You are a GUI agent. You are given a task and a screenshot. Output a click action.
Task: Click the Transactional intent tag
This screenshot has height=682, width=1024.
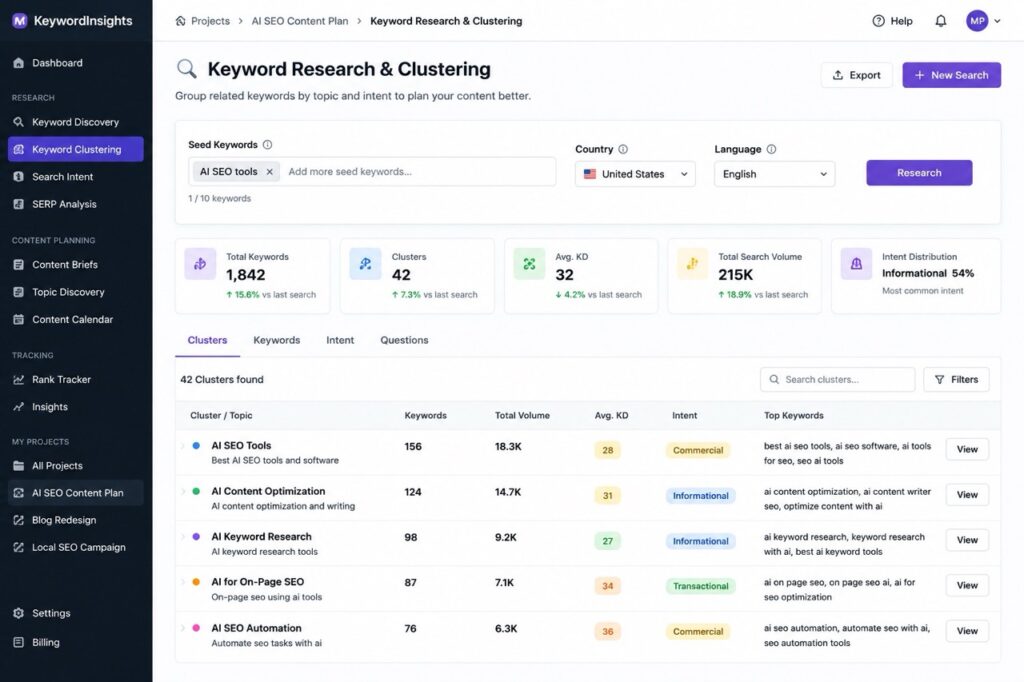coord(701,586)
